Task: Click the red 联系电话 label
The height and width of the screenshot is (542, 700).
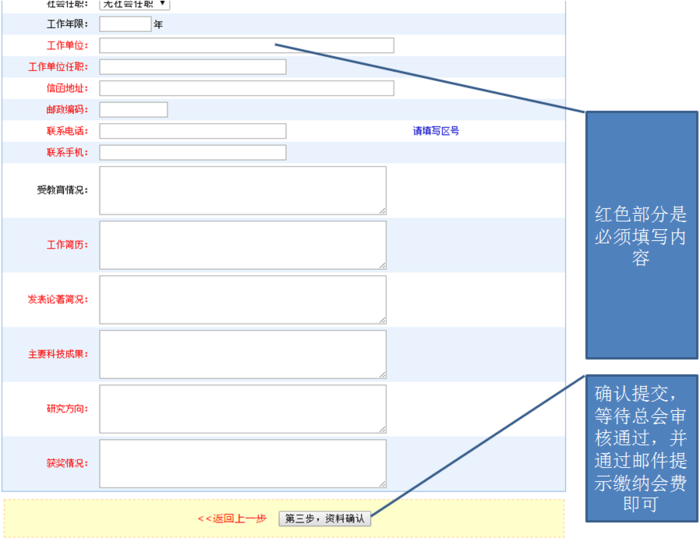Action: 67,131
